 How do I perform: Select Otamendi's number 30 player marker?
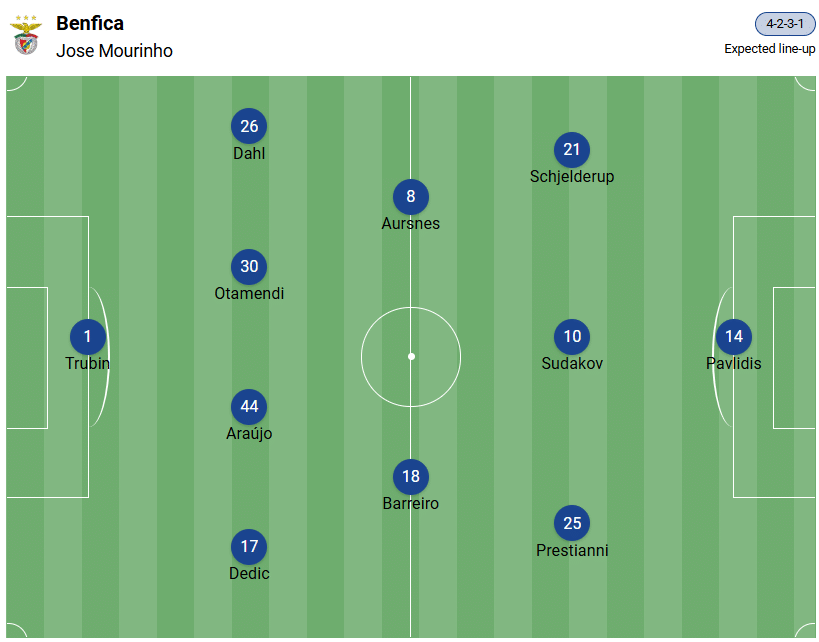pyautogui.click(x=249, y=267)
